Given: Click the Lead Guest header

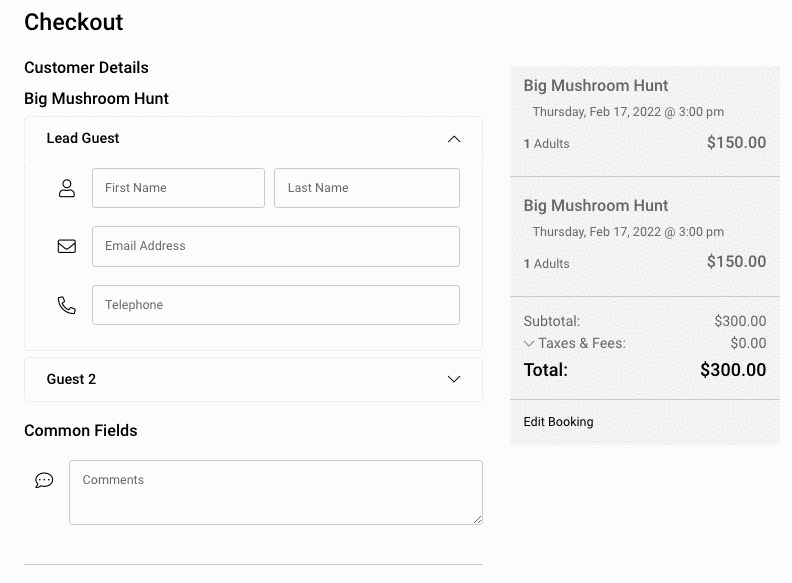Looking at the screenshot, I should [254, 138].
